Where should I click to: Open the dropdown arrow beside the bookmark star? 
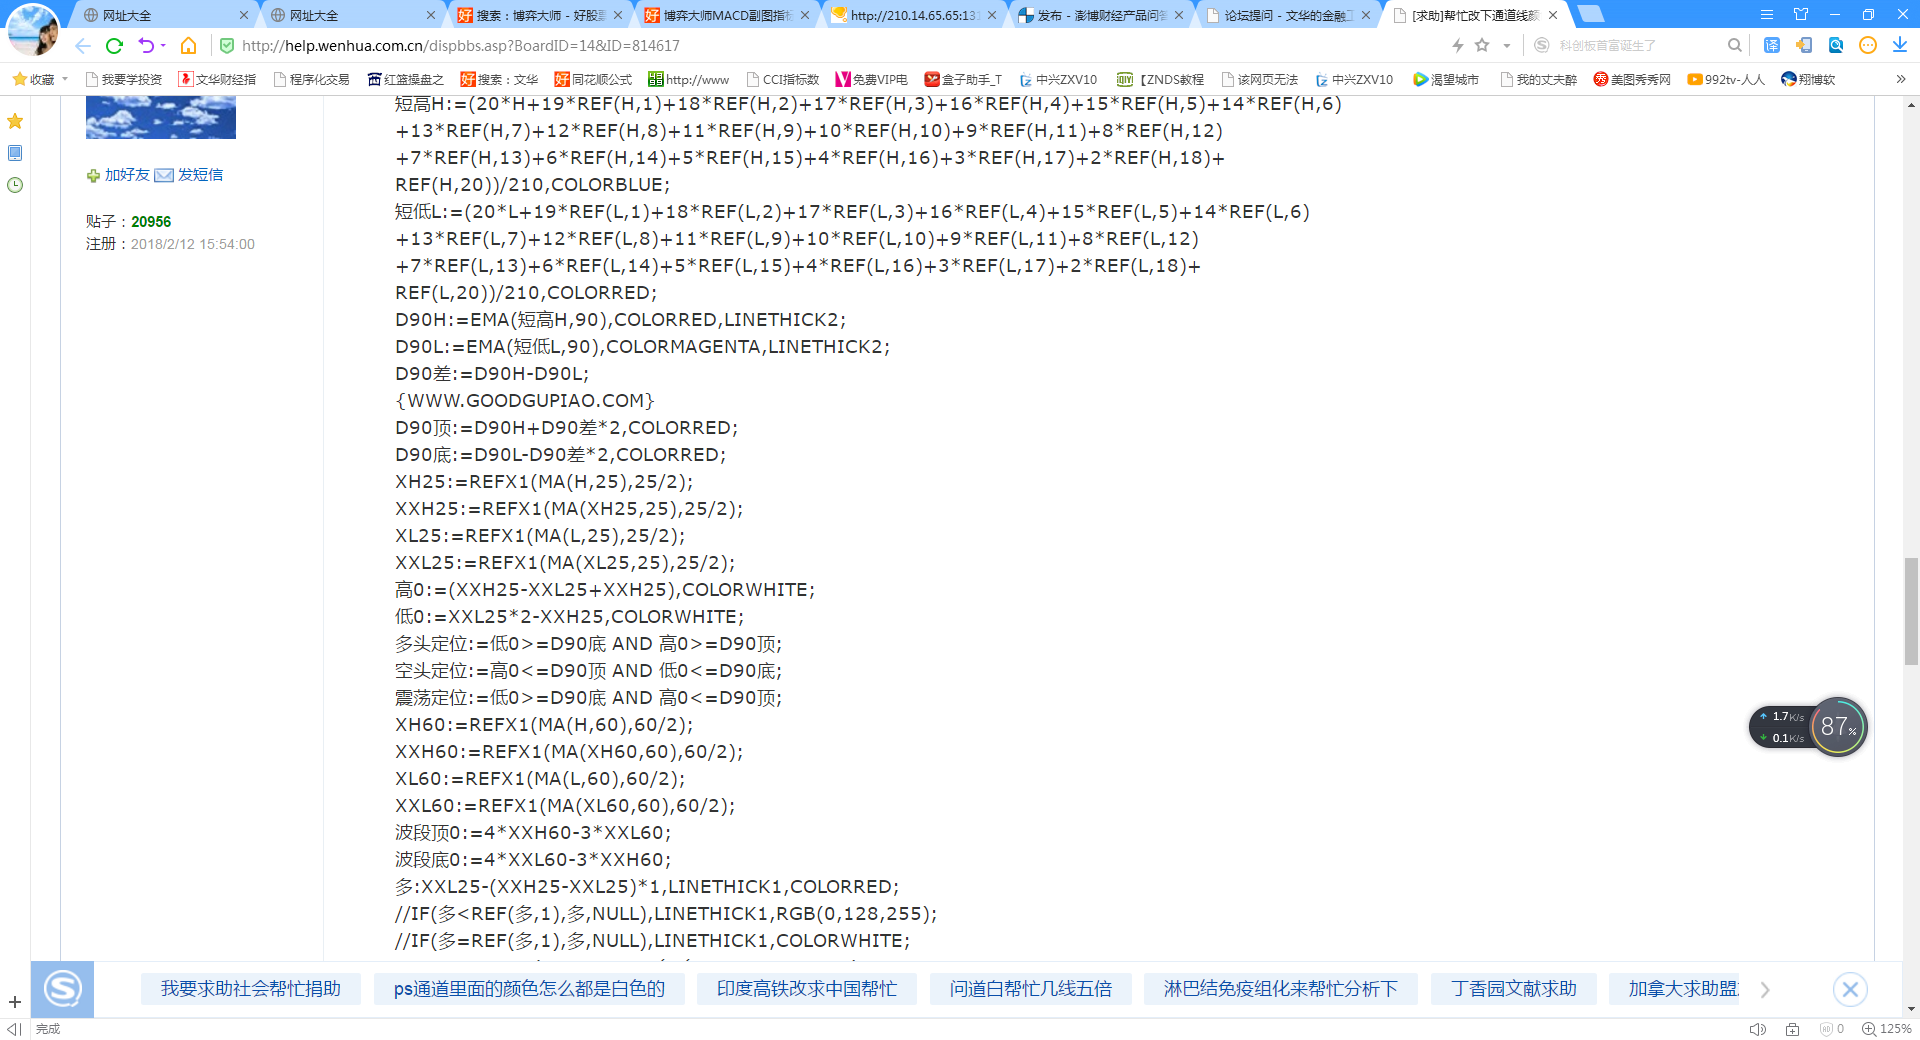point(1506,45)
